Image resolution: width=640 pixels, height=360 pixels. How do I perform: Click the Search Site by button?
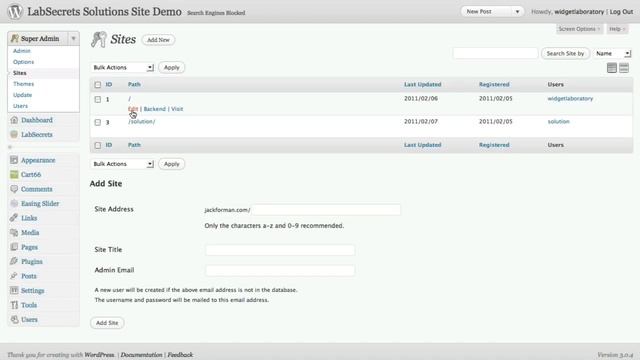click(565, 53)
